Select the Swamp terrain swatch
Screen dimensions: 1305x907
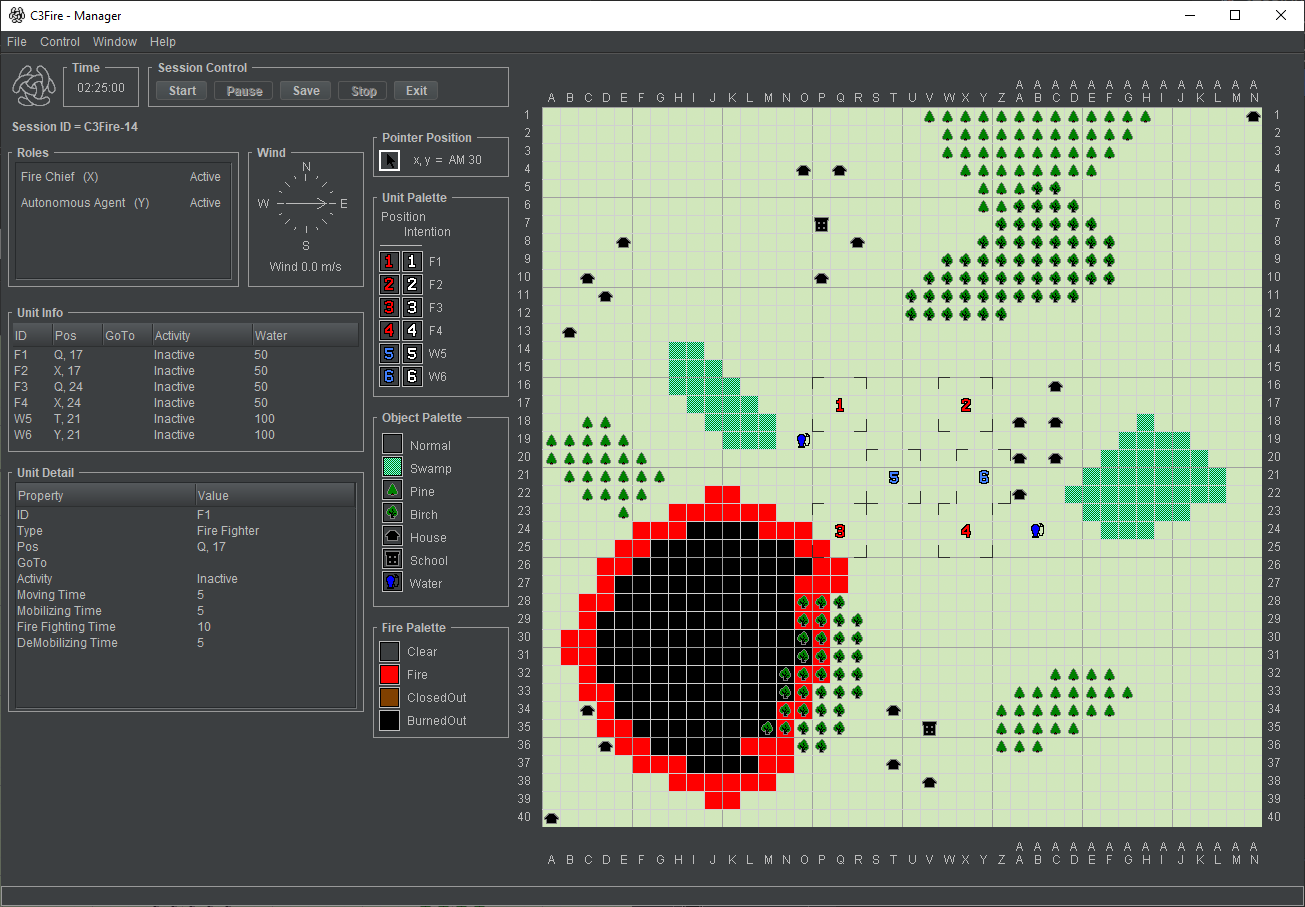click(392, 467)
